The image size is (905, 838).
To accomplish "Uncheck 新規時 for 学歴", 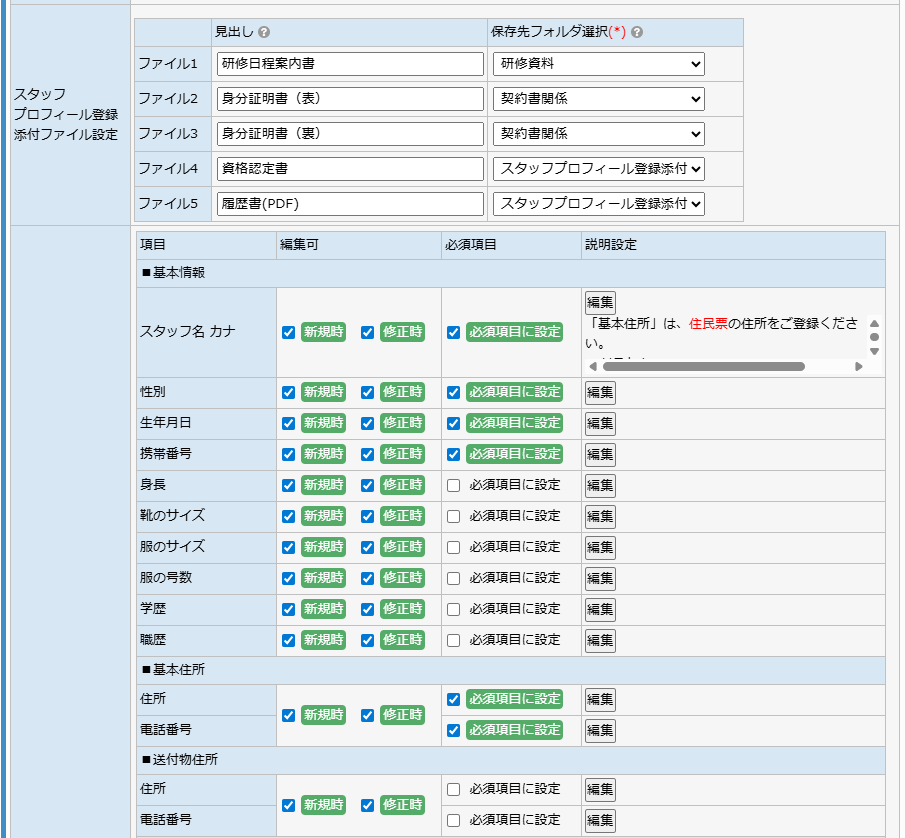I will [289, 609].
